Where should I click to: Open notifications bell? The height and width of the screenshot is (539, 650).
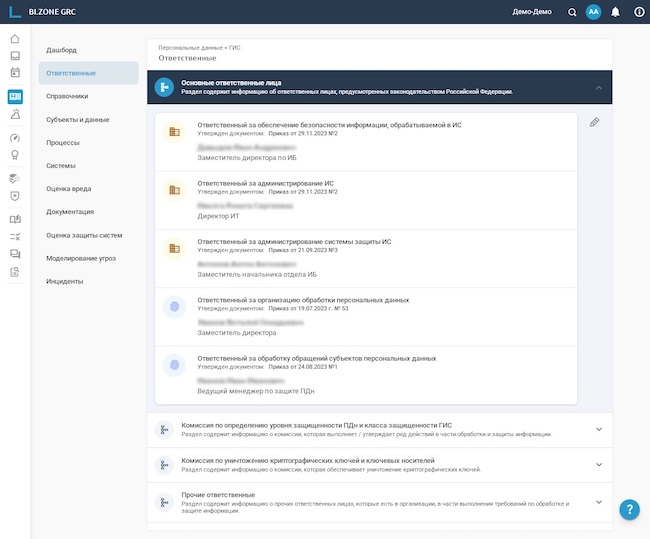[x=616, y=12]
